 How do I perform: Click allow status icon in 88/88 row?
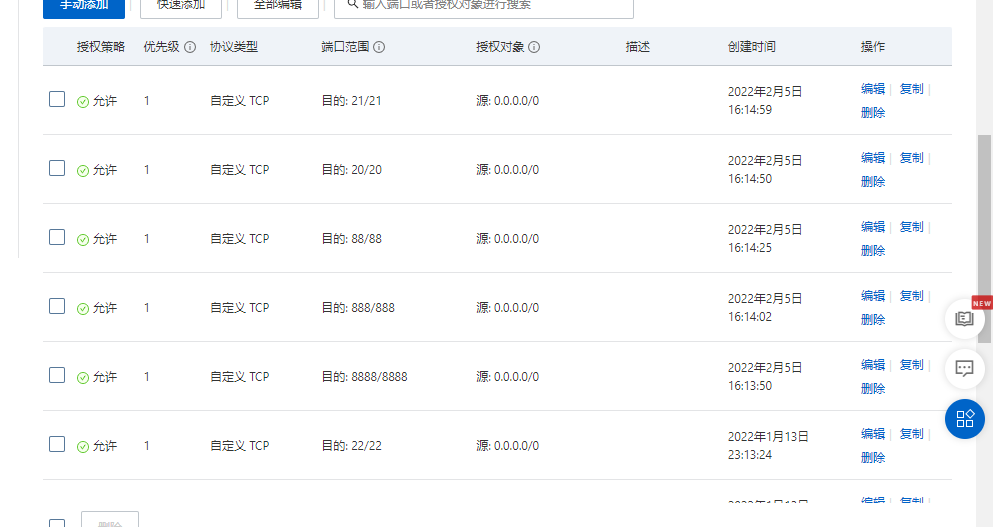pos(83,239)
